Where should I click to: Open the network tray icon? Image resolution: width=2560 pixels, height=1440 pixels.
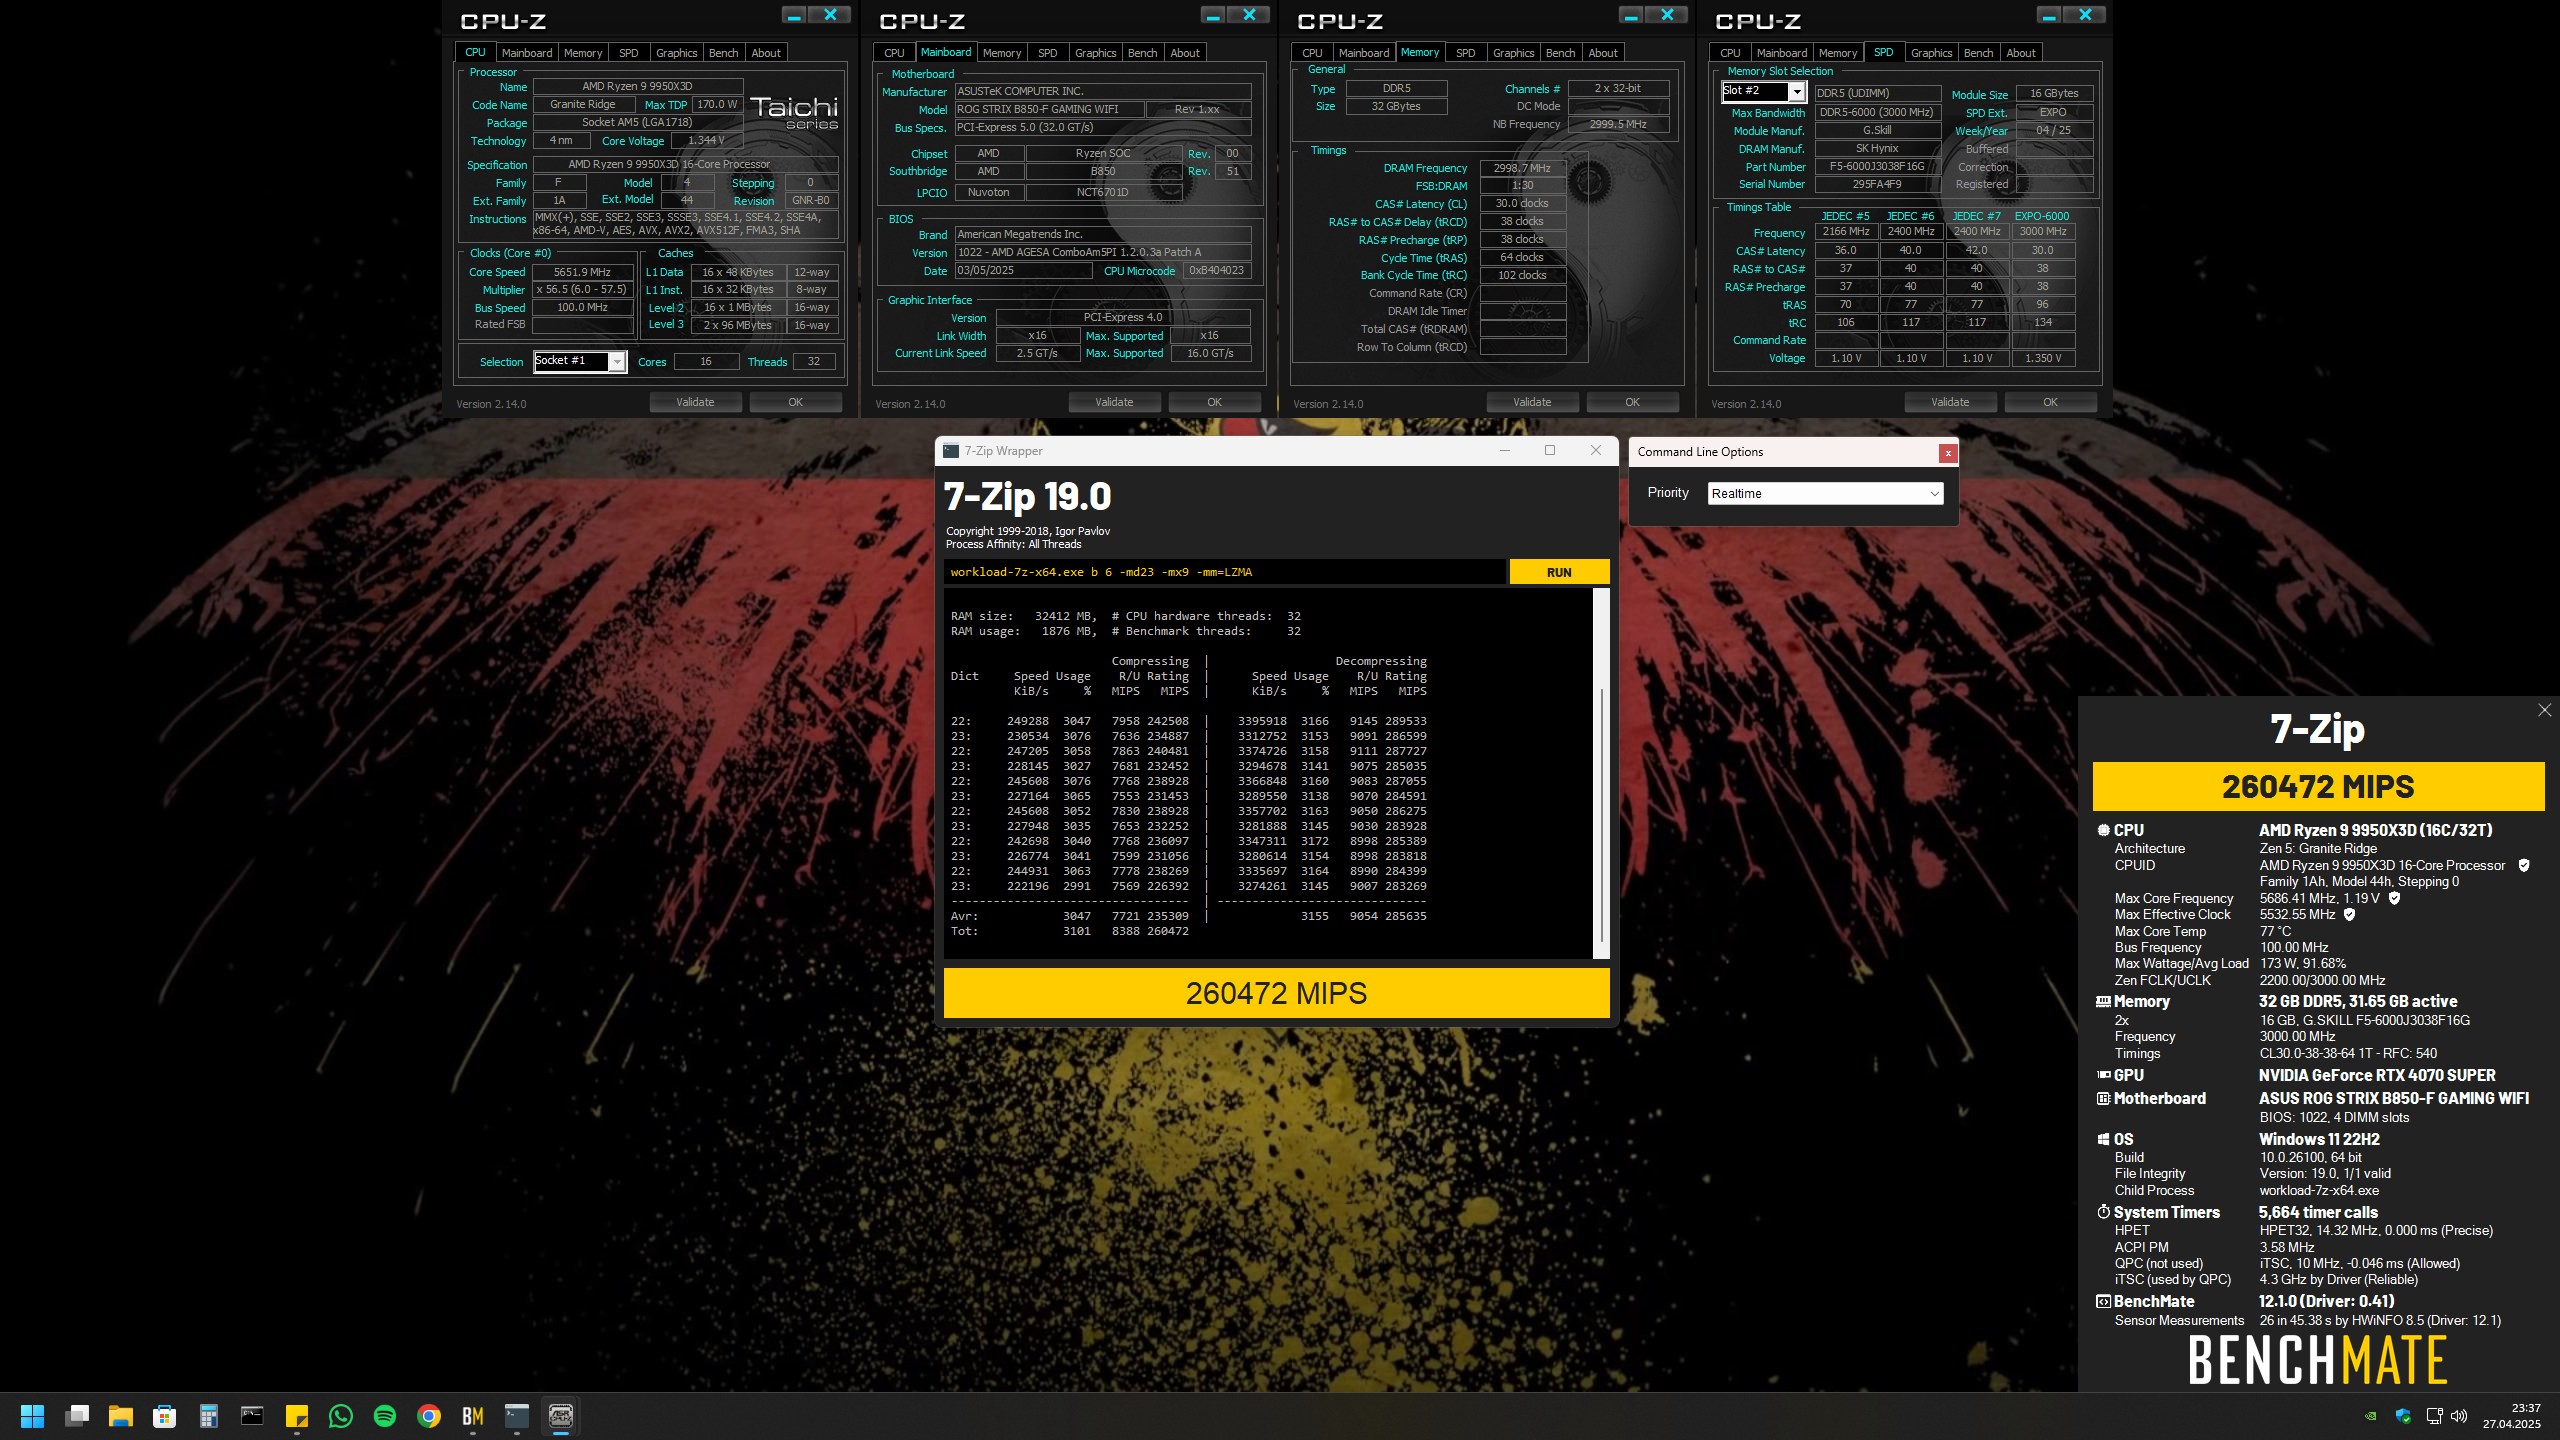tap(2434, 1416)
